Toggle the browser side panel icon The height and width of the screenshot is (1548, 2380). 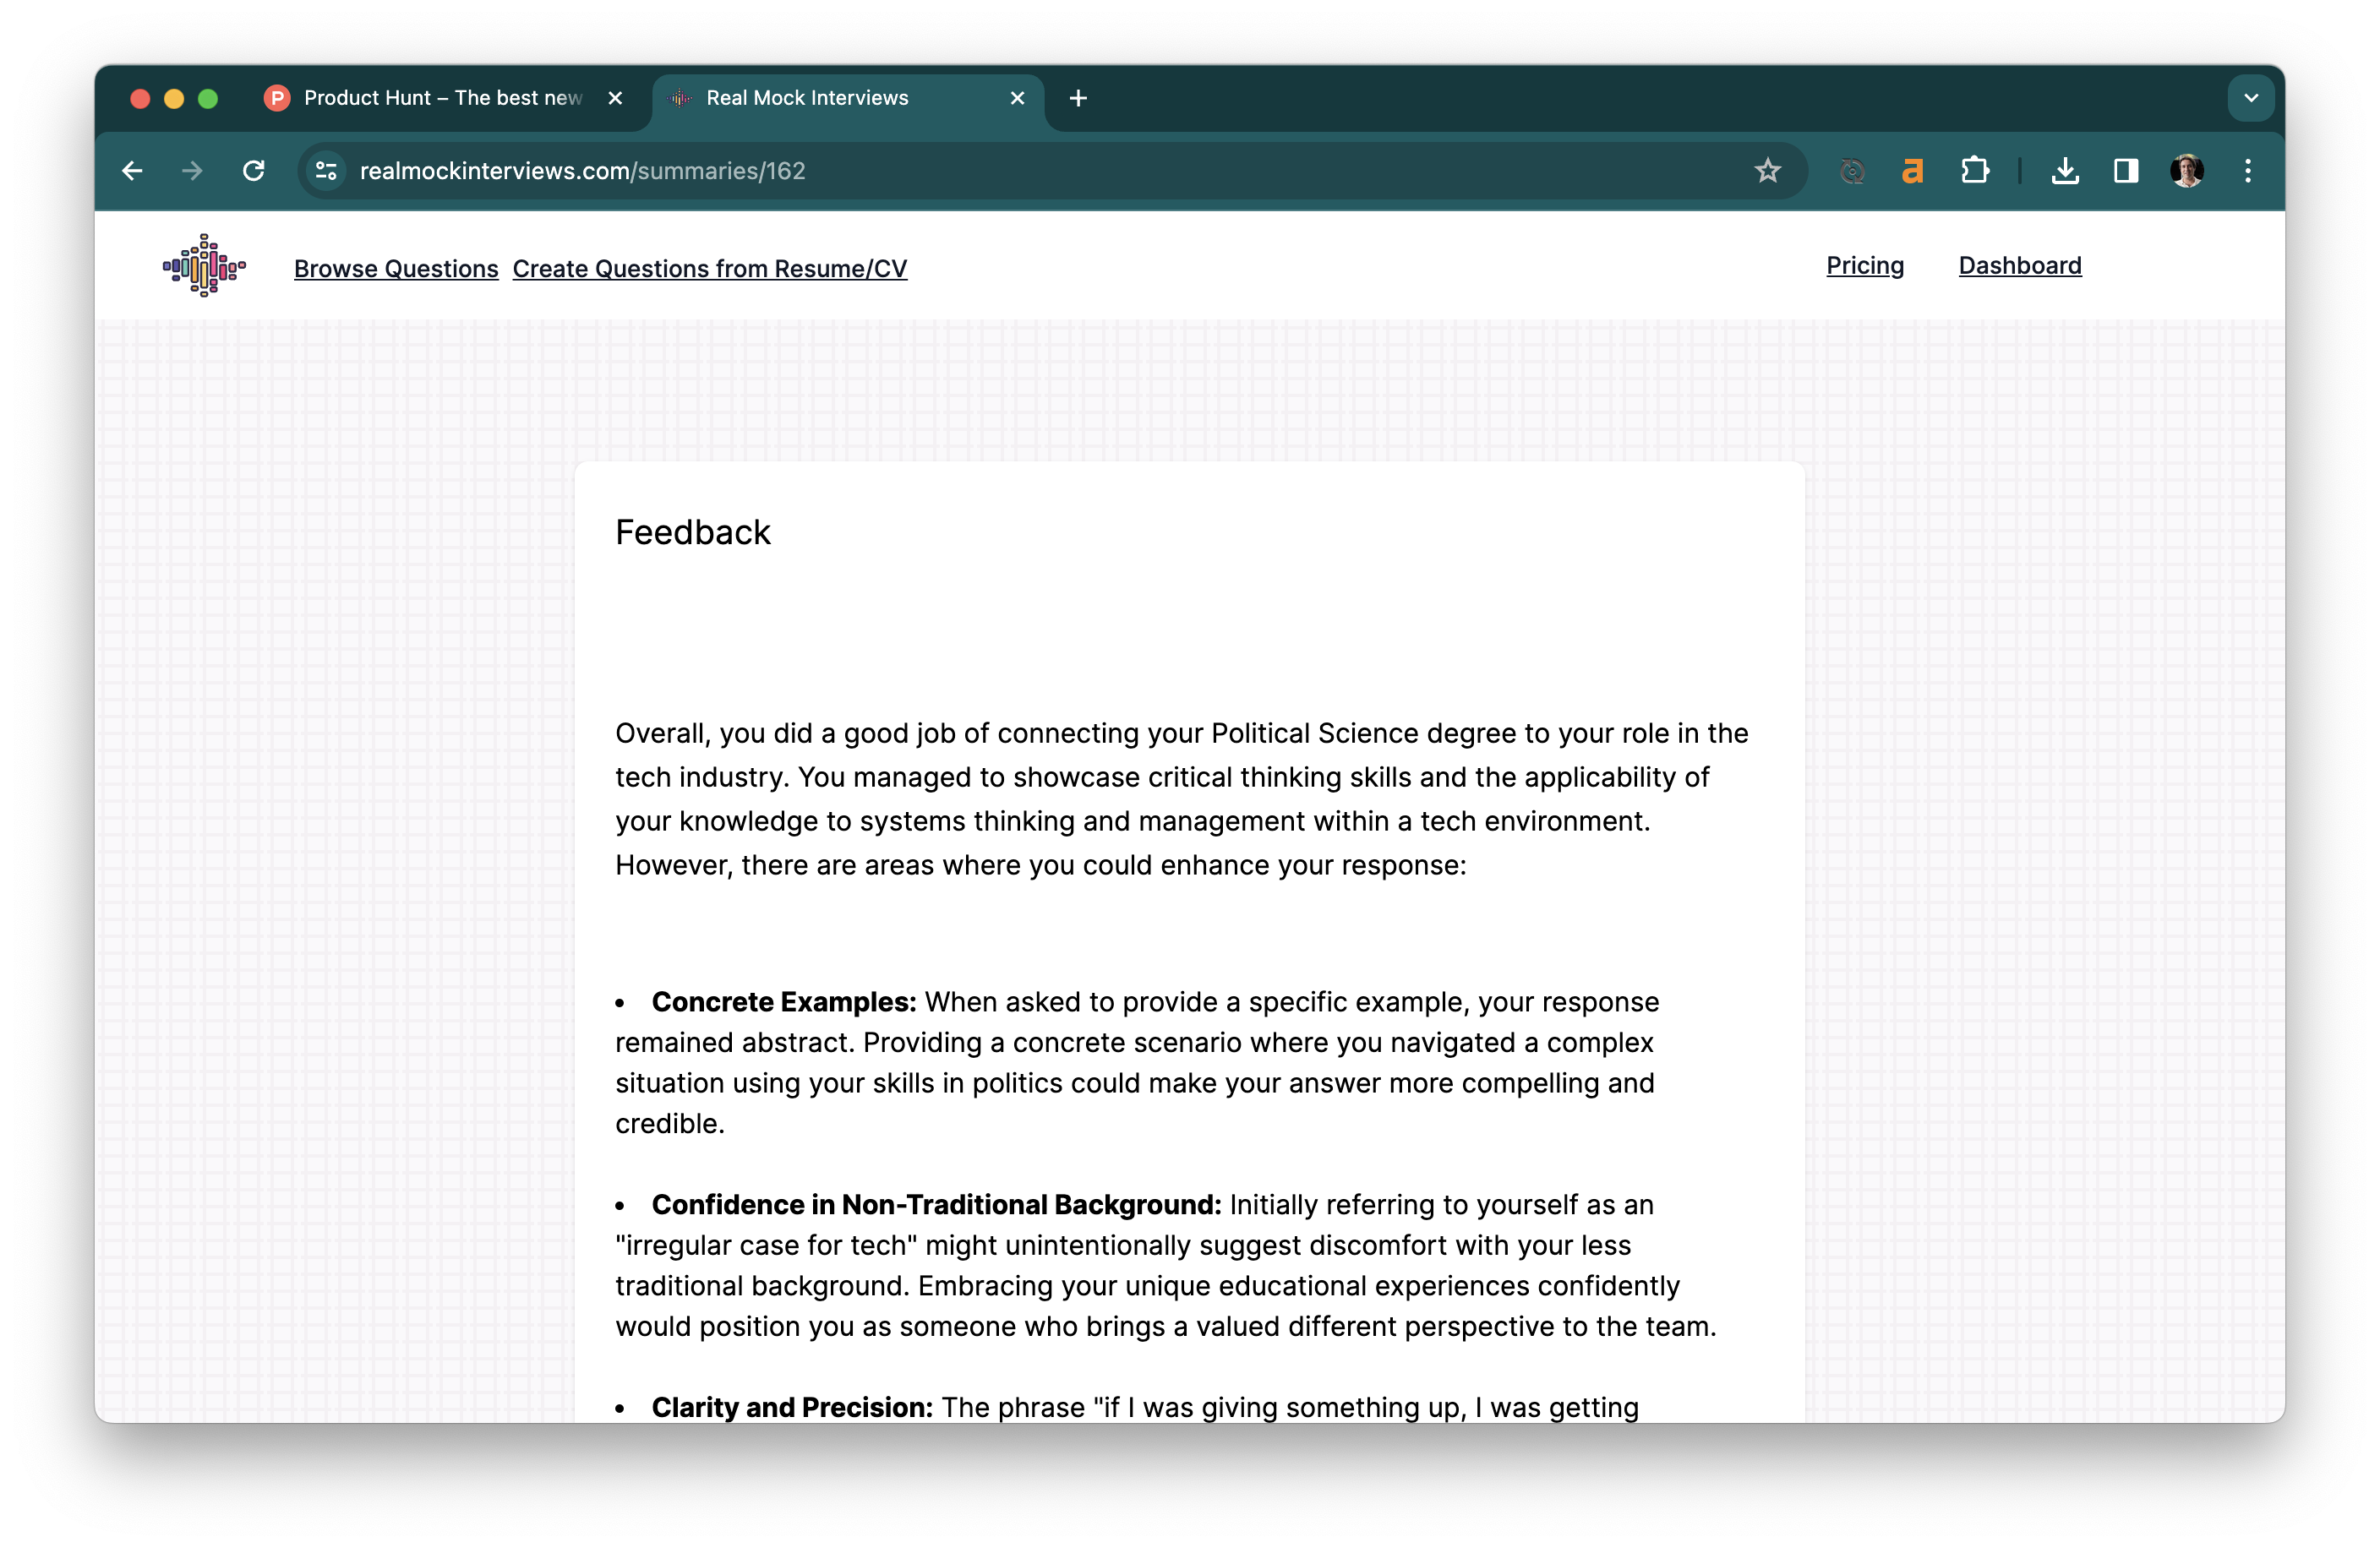[2126, 171]
